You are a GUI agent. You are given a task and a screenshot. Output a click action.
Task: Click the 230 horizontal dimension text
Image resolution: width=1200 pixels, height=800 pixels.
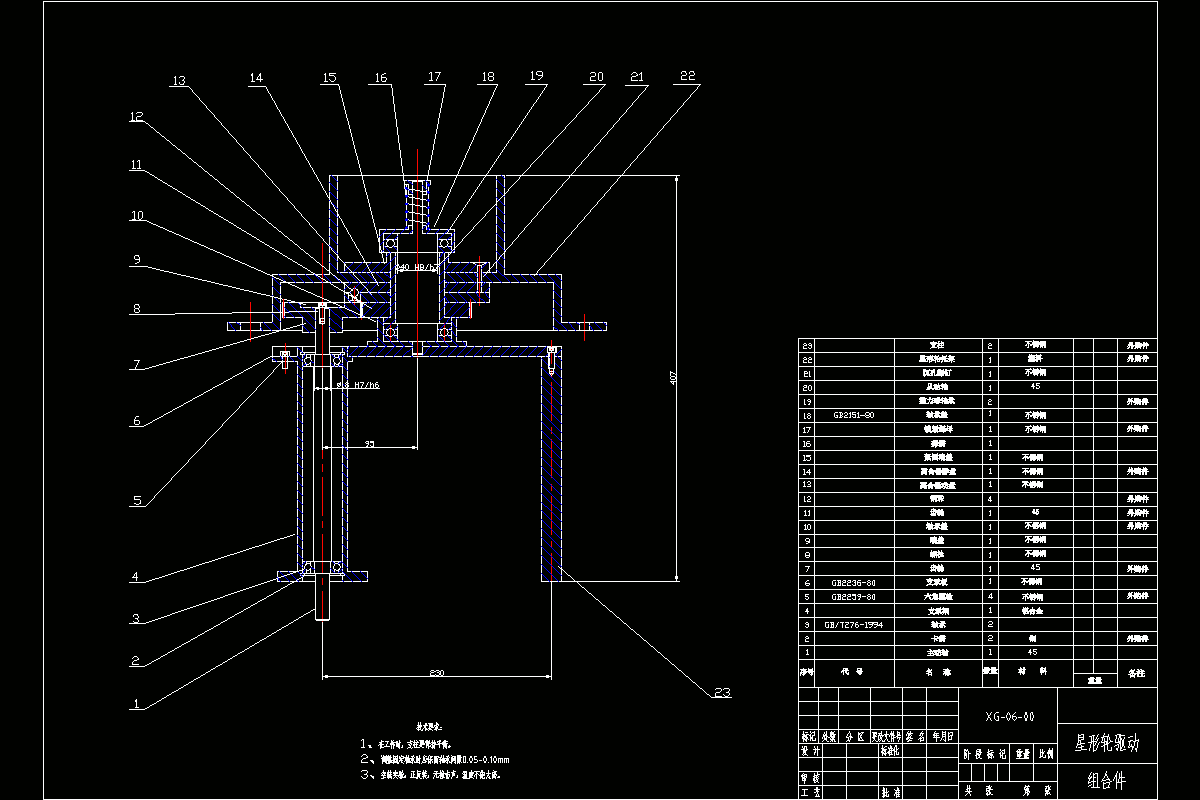pos(435,673)
